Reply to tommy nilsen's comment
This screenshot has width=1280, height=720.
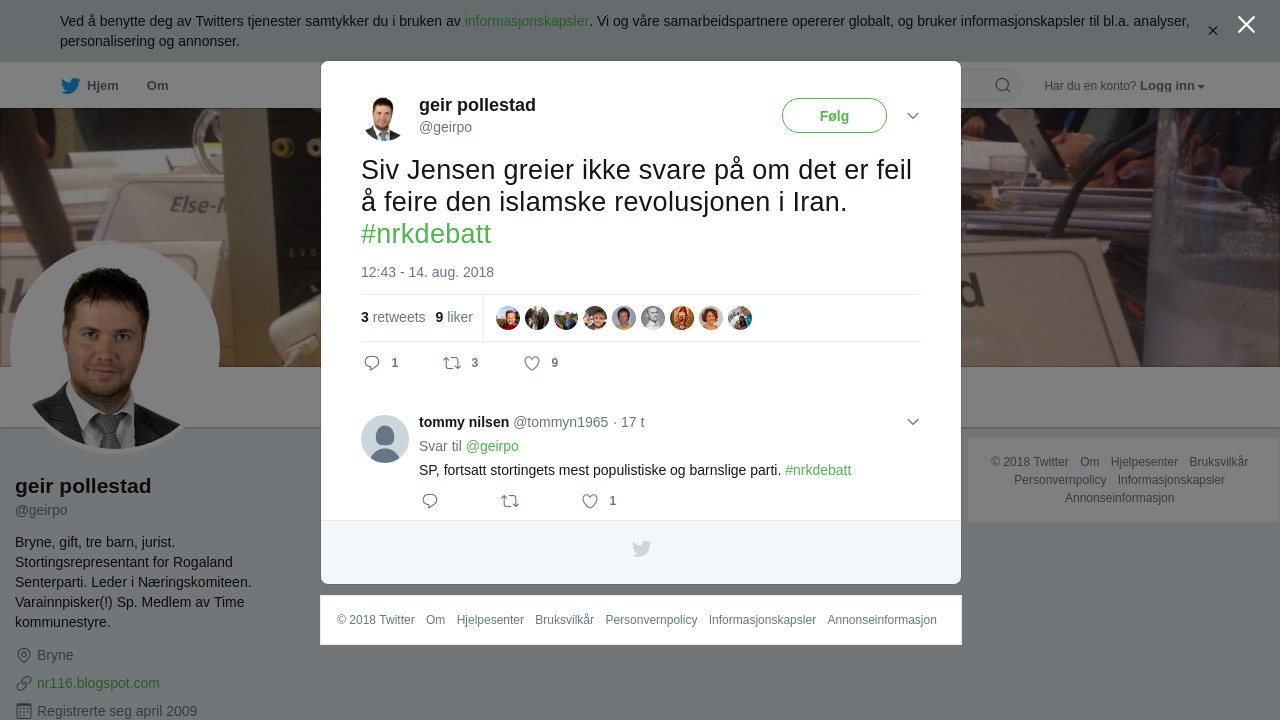pos(430,501)
